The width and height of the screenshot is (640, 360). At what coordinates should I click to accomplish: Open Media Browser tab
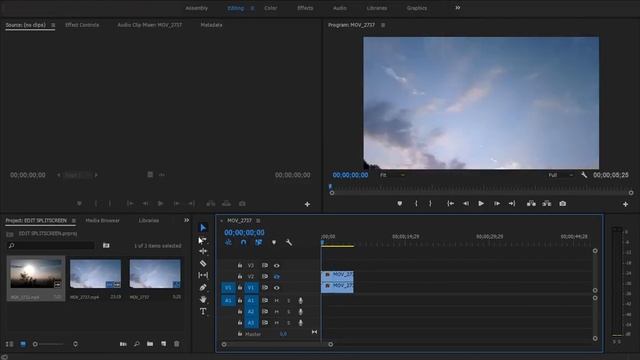[102, 220]
